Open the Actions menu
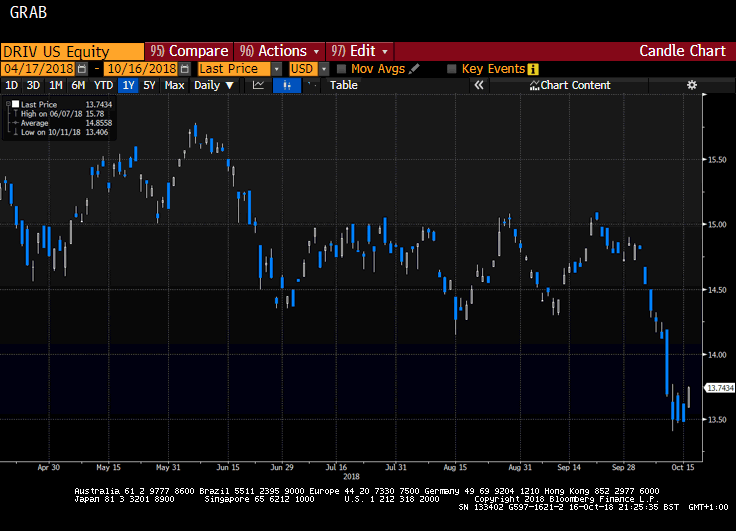The image size is (736, 531). point(279,51)
